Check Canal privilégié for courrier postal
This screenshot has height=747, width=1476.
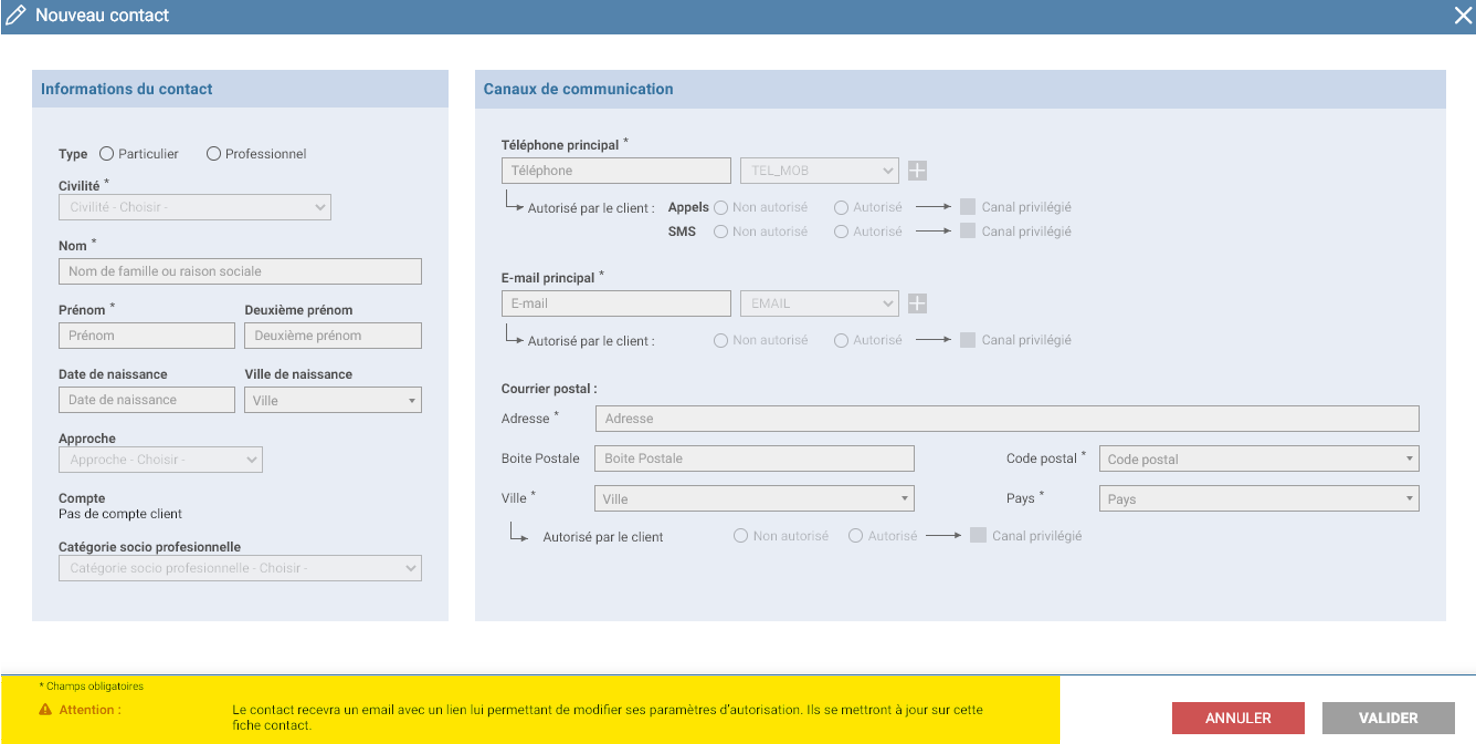[x=978, y=536]
